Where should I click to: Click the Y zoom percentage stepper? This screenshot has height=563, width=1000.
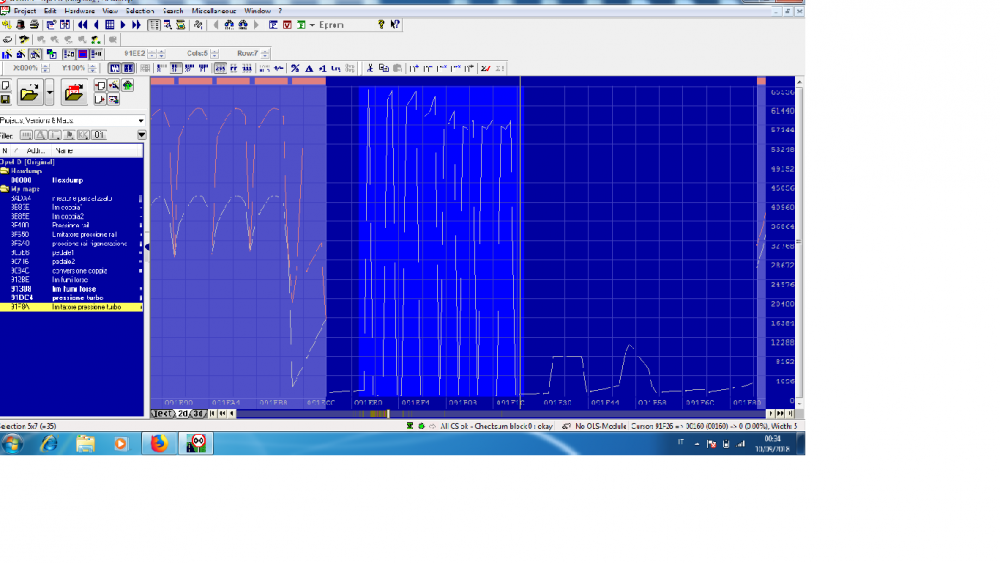pyautogui.click(x=92, y=68)
